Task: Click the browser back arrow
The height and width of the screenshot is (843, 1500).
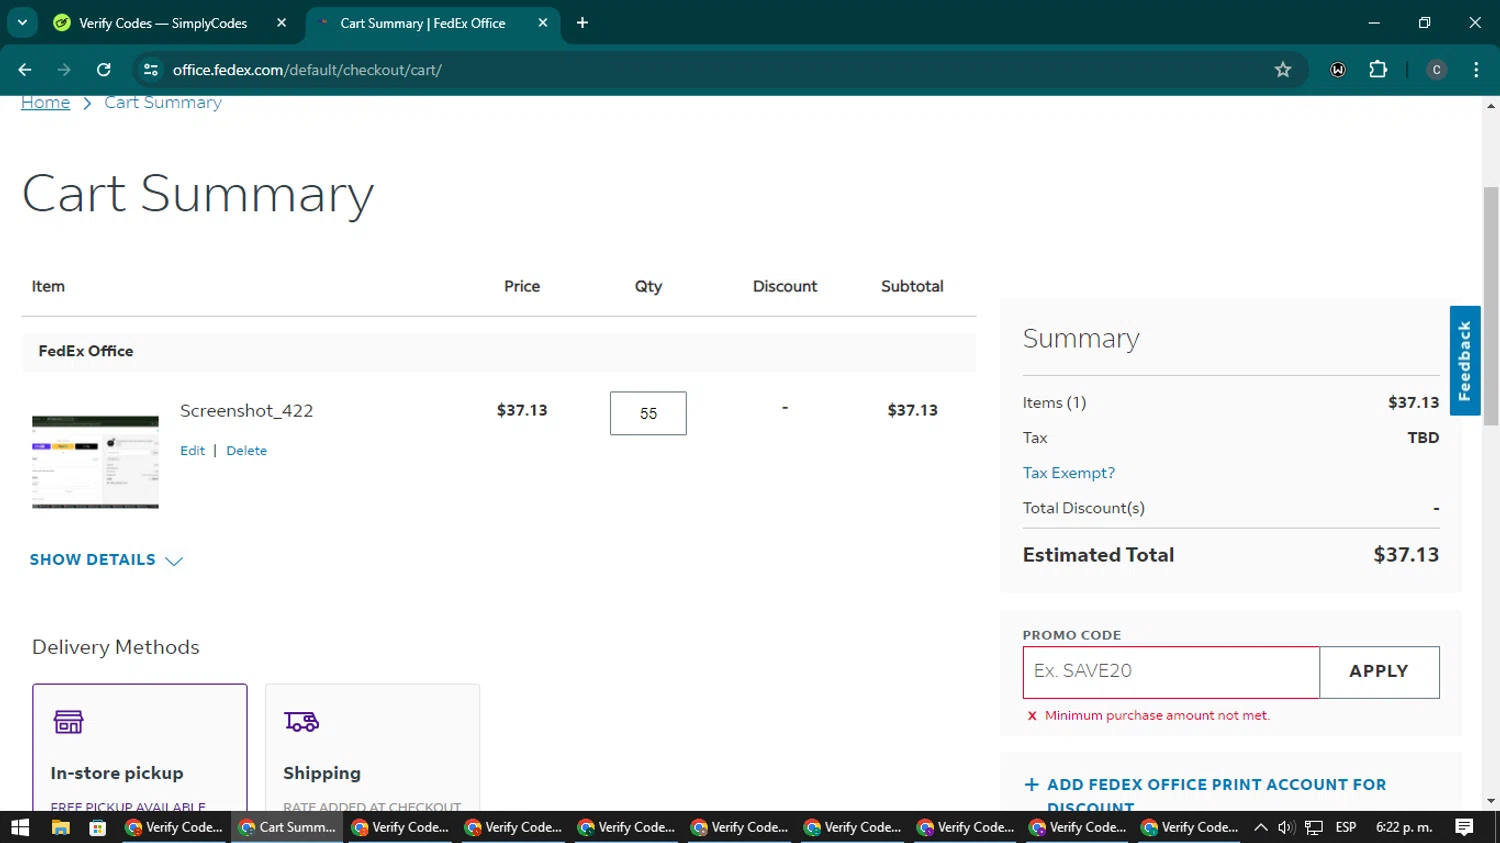Action: coord(25,70)
